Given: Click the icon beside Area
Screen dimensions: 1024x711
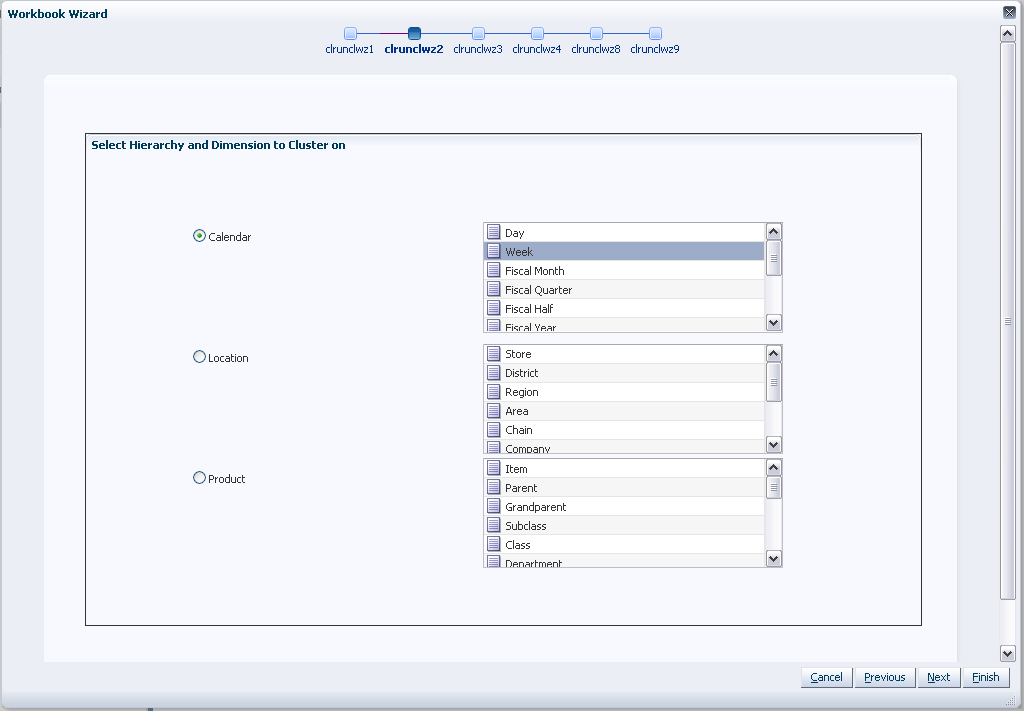Looking at the screenshot, I should click(x=494, y=411).
